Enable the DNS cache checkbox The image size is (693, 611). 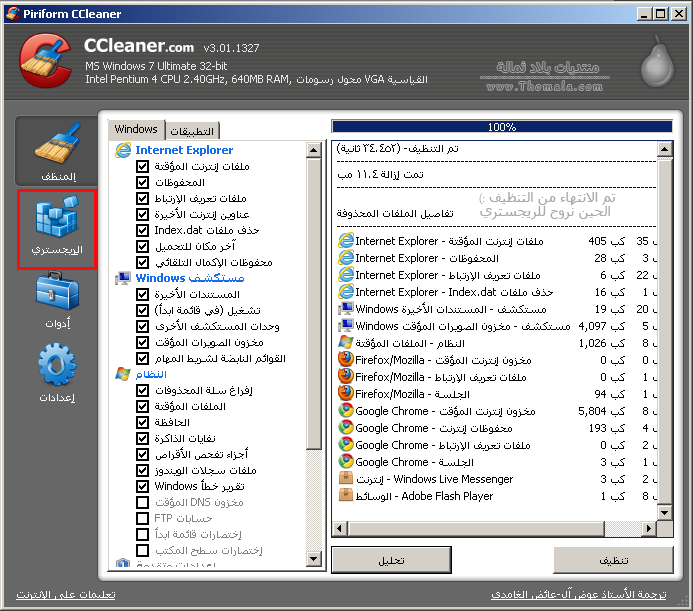point(142,502)
